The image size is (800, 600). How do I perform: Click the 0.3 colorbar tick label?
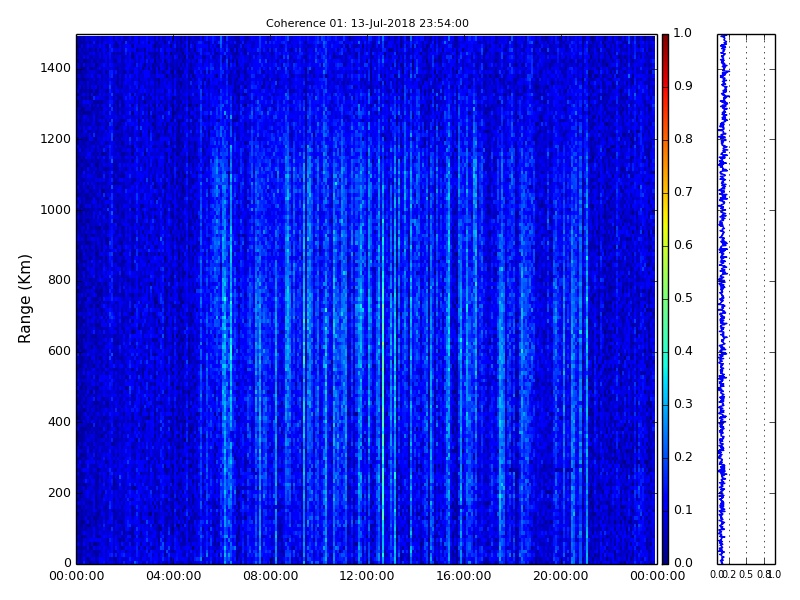[683, 404]
